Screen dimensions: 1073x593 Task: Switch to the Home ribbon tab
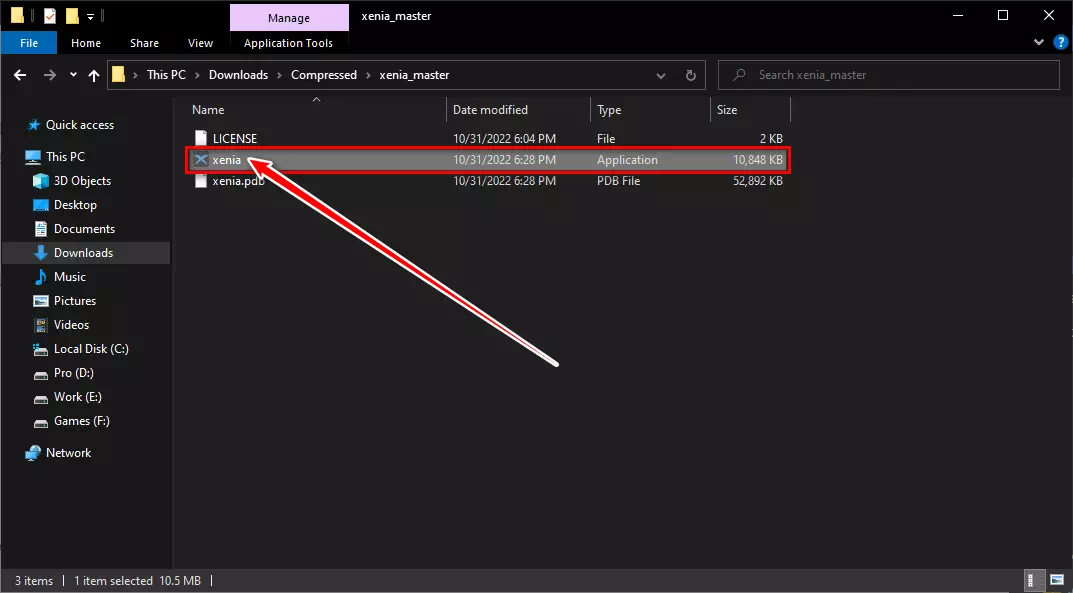(86, 42)
